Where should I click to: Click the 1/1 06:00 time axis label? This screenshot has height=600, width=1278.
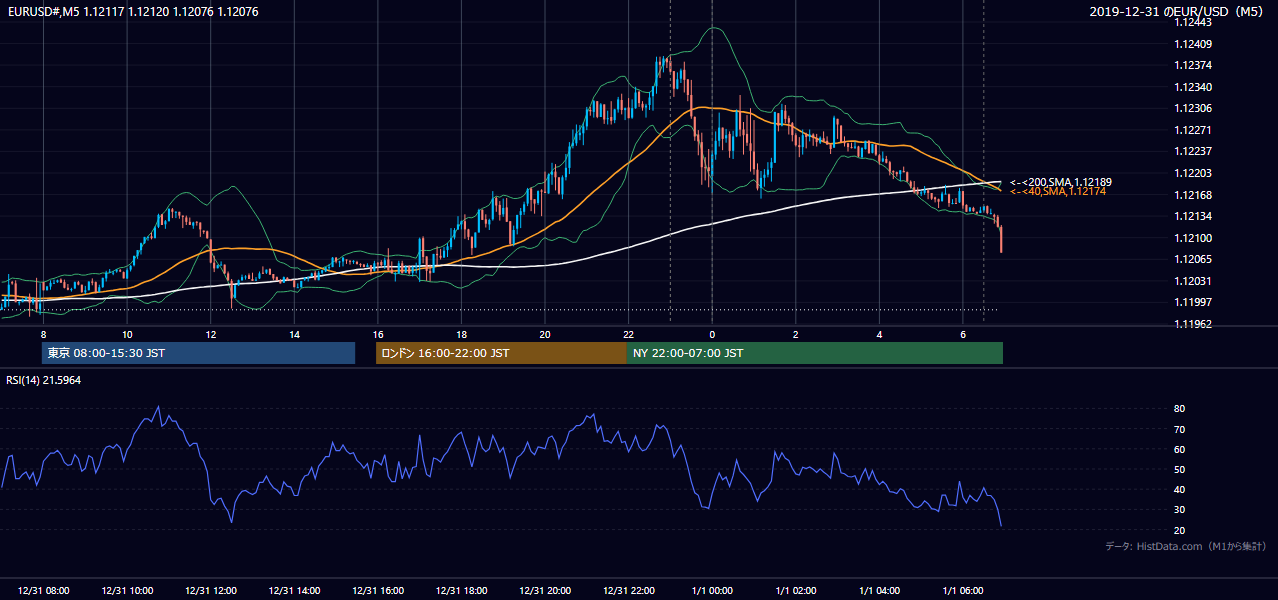pyautogui.click(x=963, y=591)
